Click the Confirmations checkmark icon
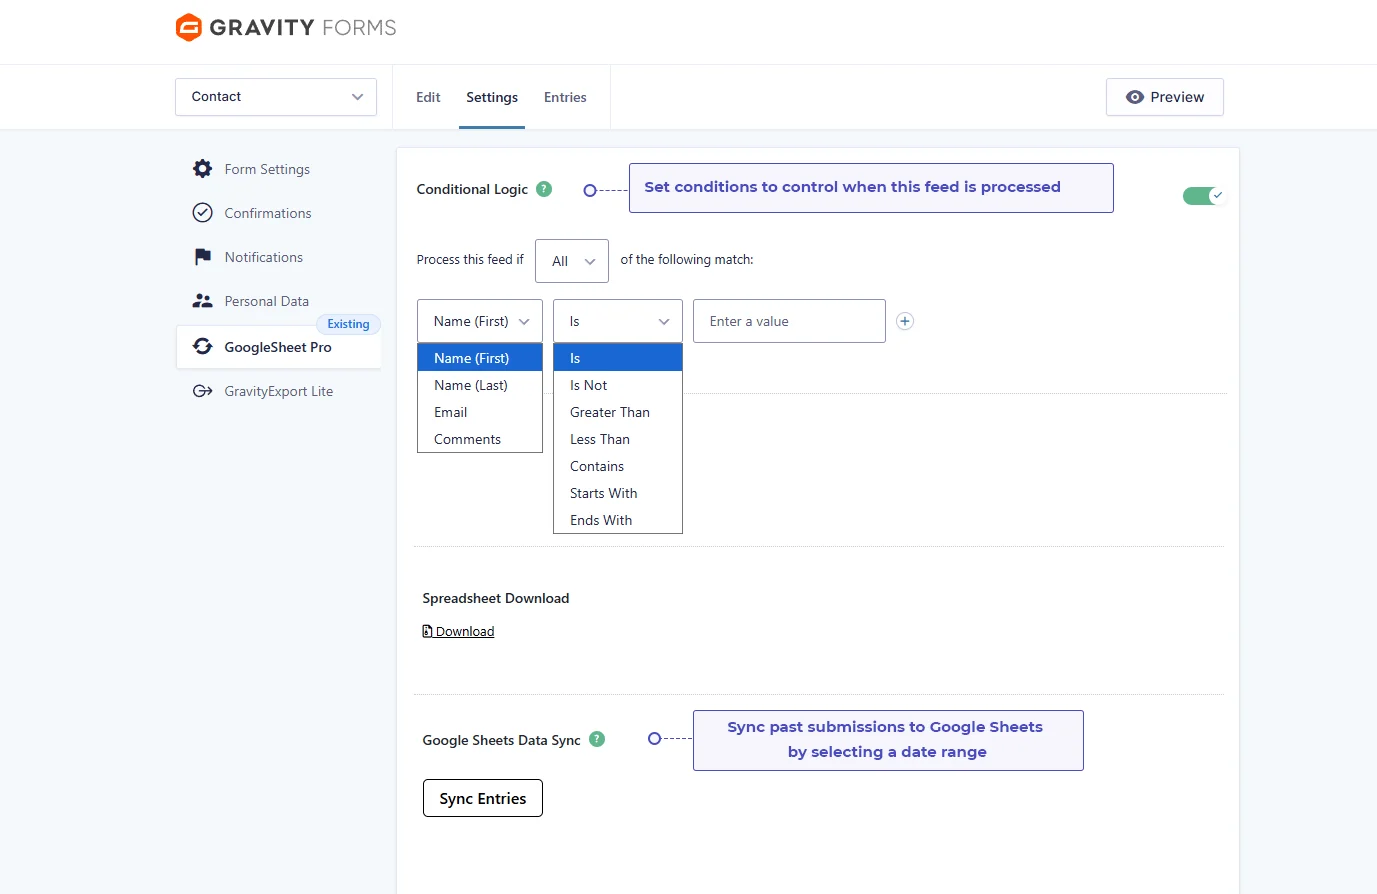Image resolution: width=1377 pixels, height=894 pixels. tap(203, 213)
